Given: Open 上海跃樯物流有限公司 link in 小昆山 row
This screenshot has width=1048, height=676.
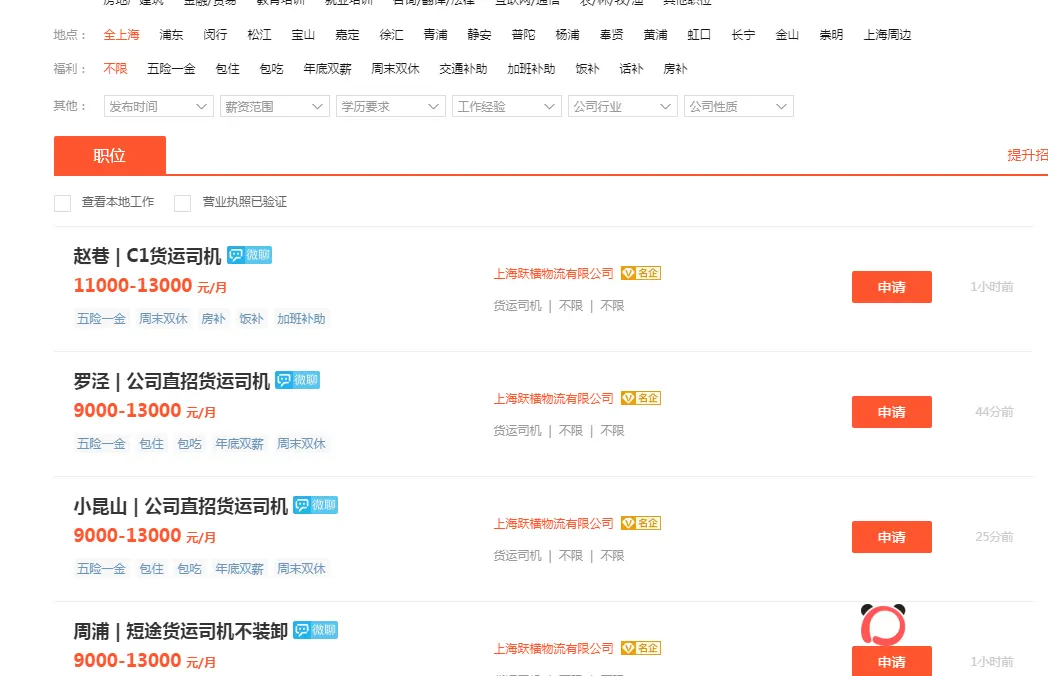Looking at the screenshot, I should click(553, 524).
